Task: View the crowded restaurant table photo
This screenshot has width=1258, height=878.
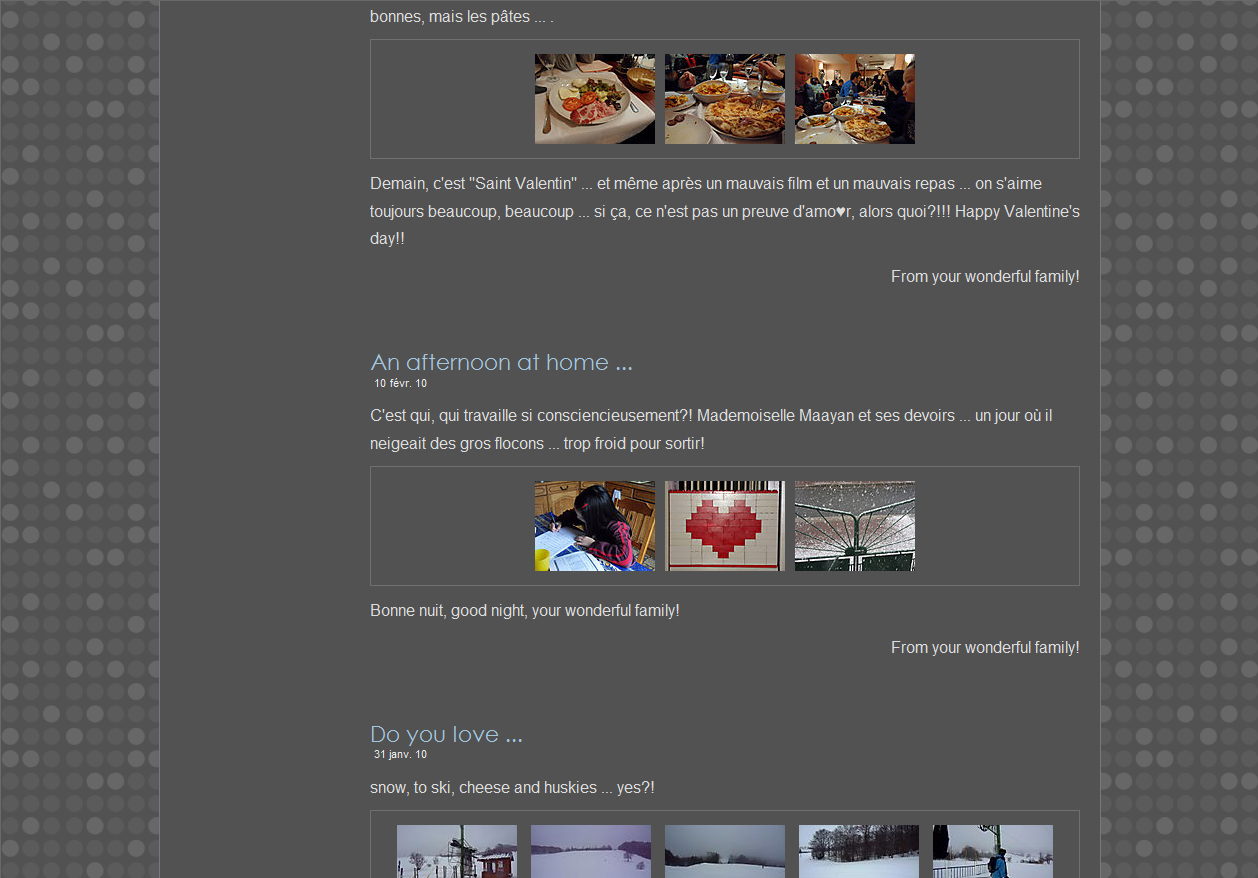Action: click(854, 99)
